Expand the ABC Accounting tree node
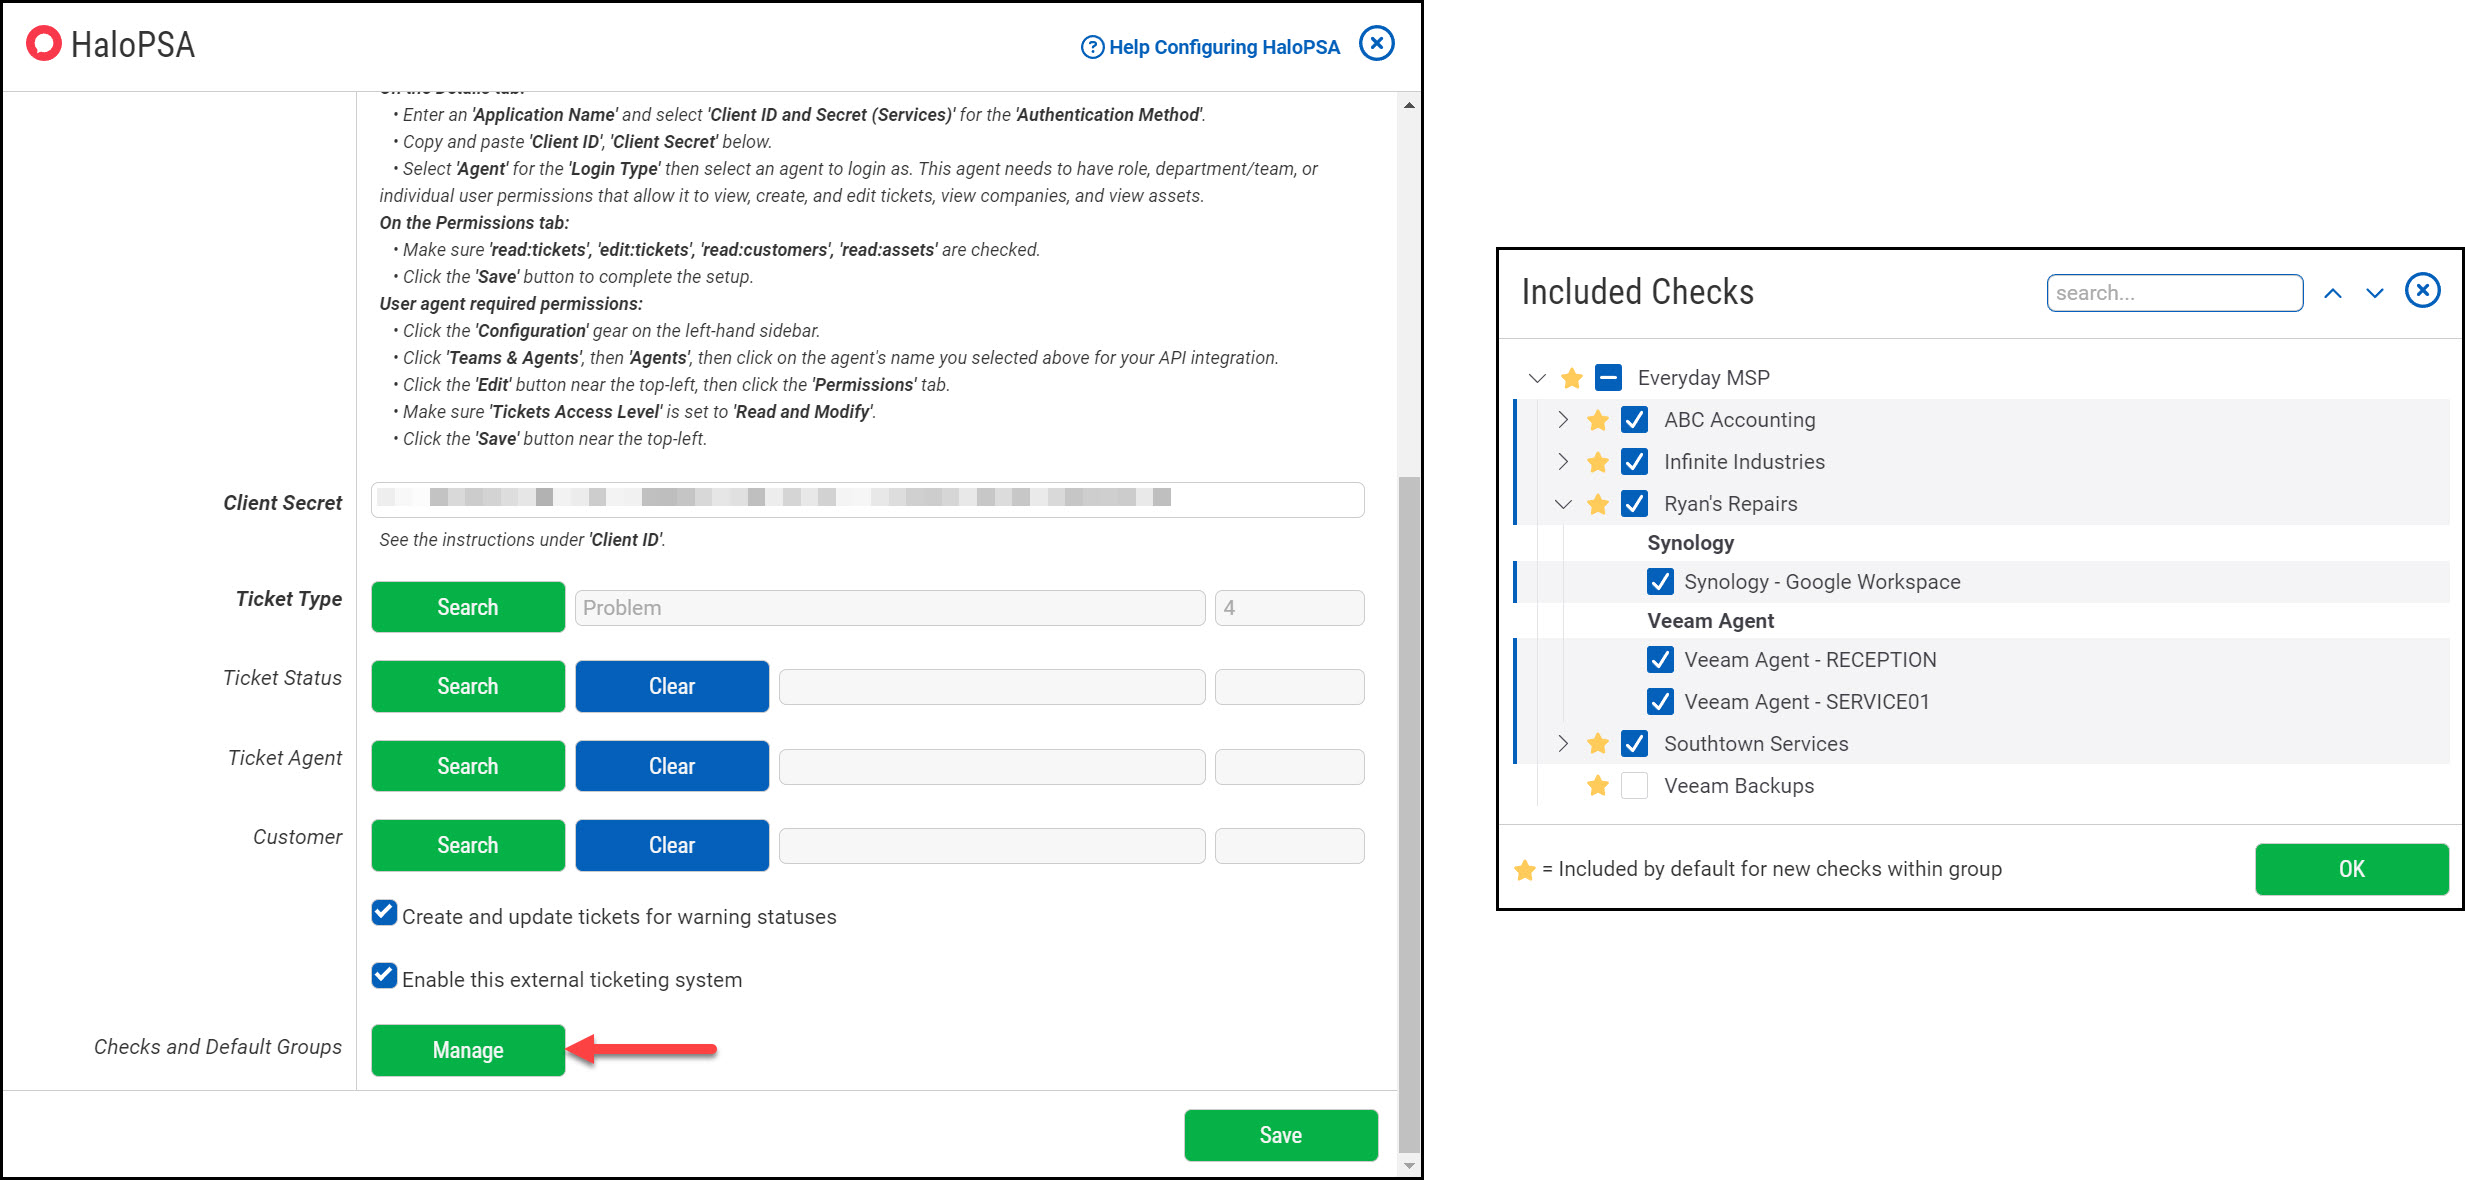The height and width of the screenshot is (1180, 2465). coord(1562,420)
